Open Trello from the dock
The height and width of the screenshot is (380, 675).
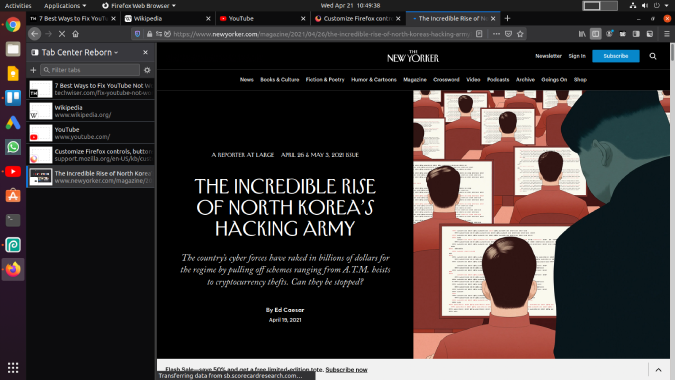coord(13,98)
